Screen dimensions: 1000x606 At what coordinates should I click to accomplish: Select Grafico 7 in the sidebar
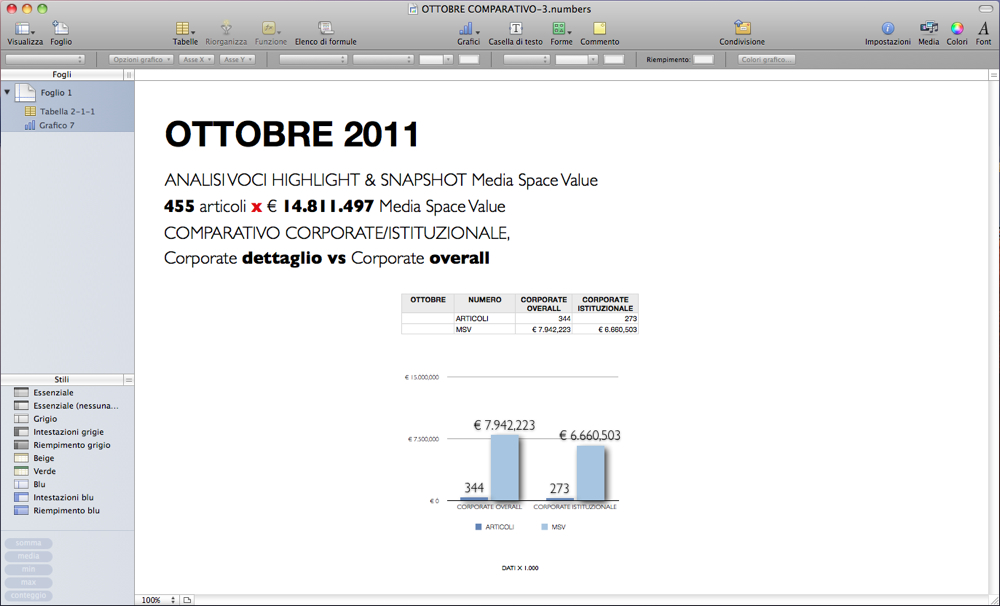(57, 125)
